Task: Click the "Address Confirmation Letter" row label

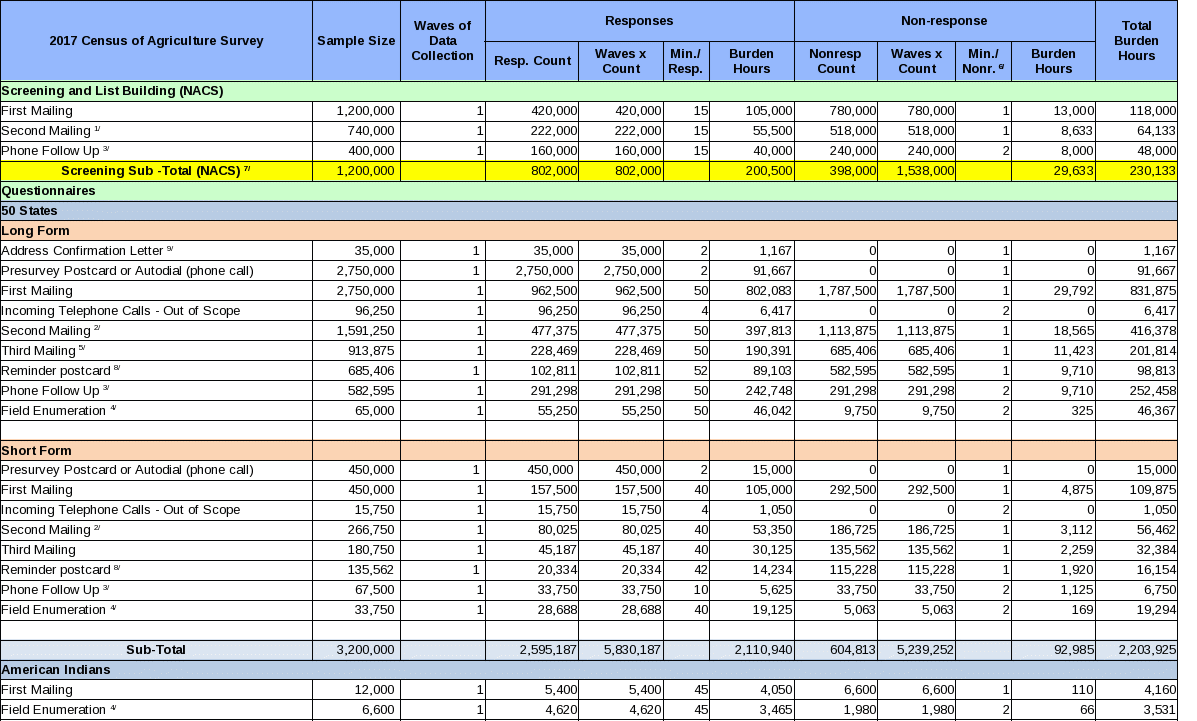Action: pyautogui.click(x=88, y=251)
